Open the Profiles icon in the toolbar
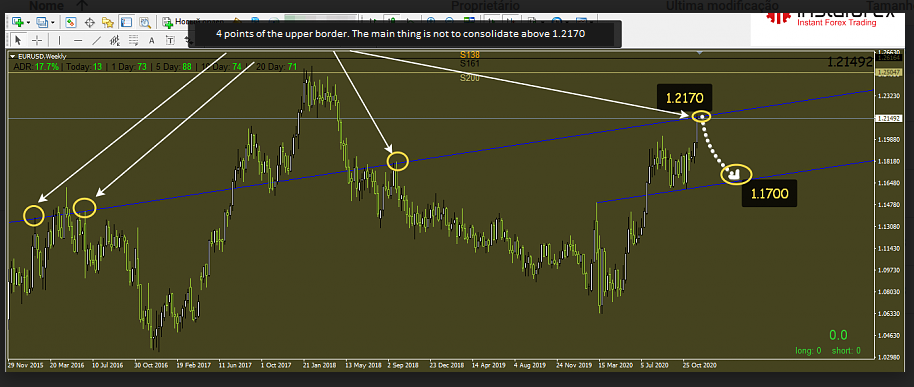Screen dimensions: 914x387 tap(42, 22)
